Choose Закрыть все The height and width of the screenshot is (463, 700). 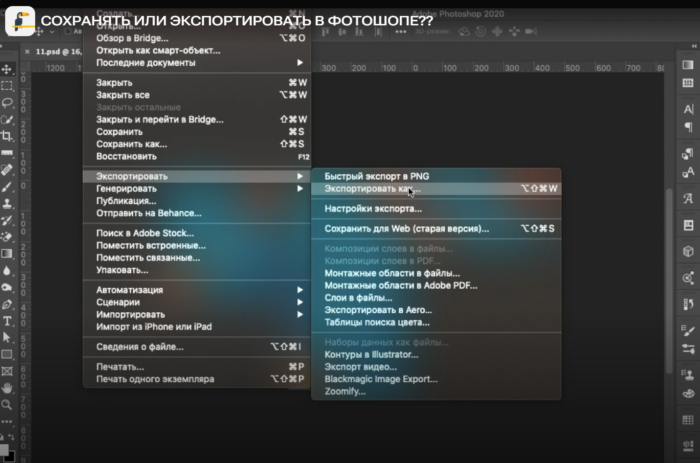(196, 95)
